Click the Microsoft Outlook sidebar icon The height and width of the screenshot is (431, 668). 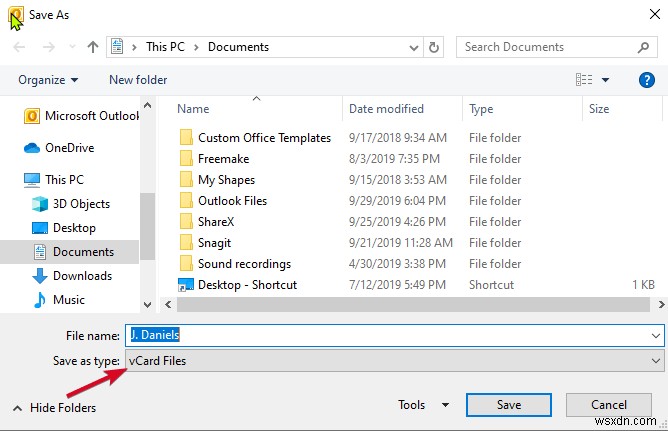[32, 116]
